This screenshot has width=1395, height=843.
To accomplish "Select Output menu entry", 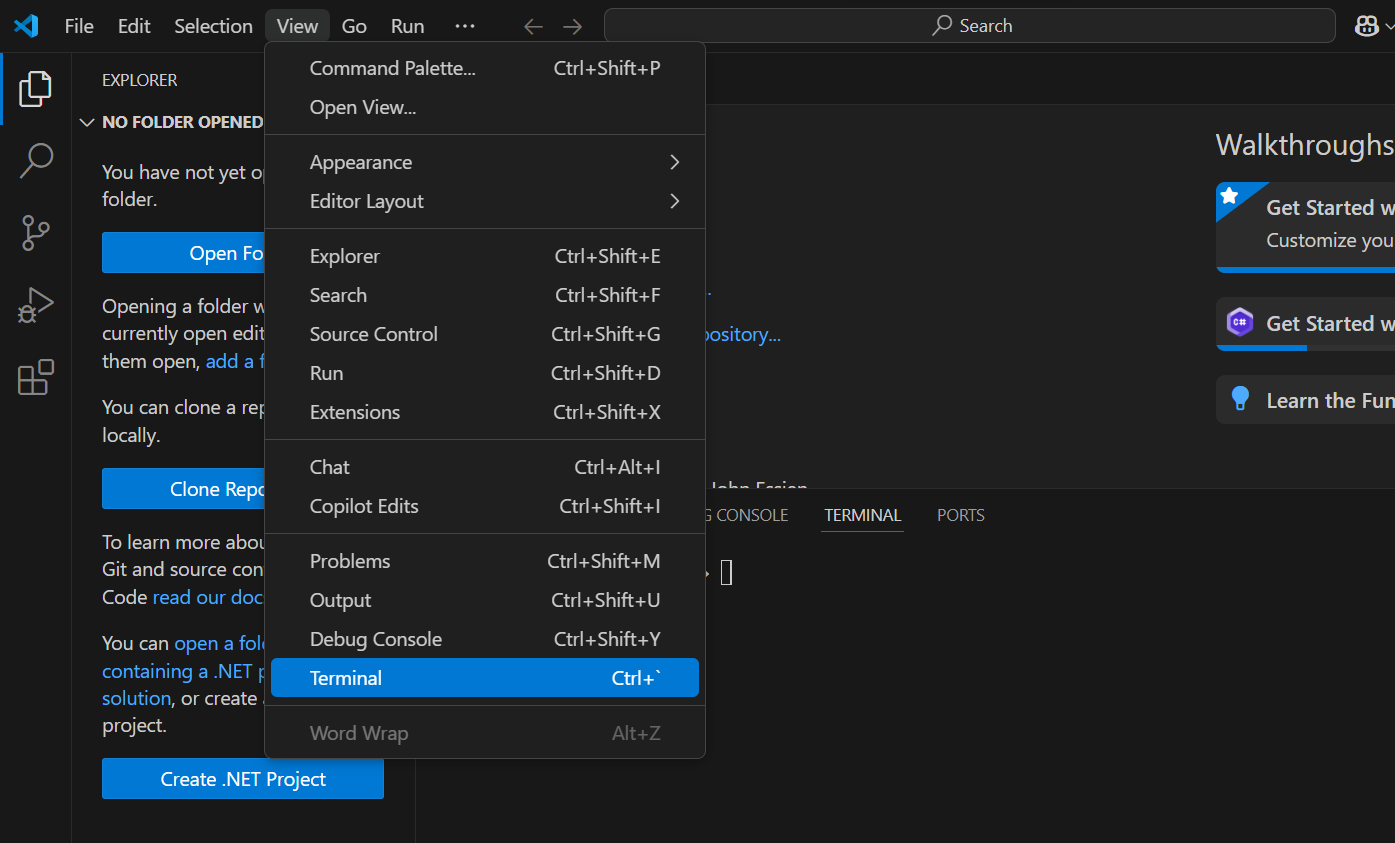I will (485, 600).
